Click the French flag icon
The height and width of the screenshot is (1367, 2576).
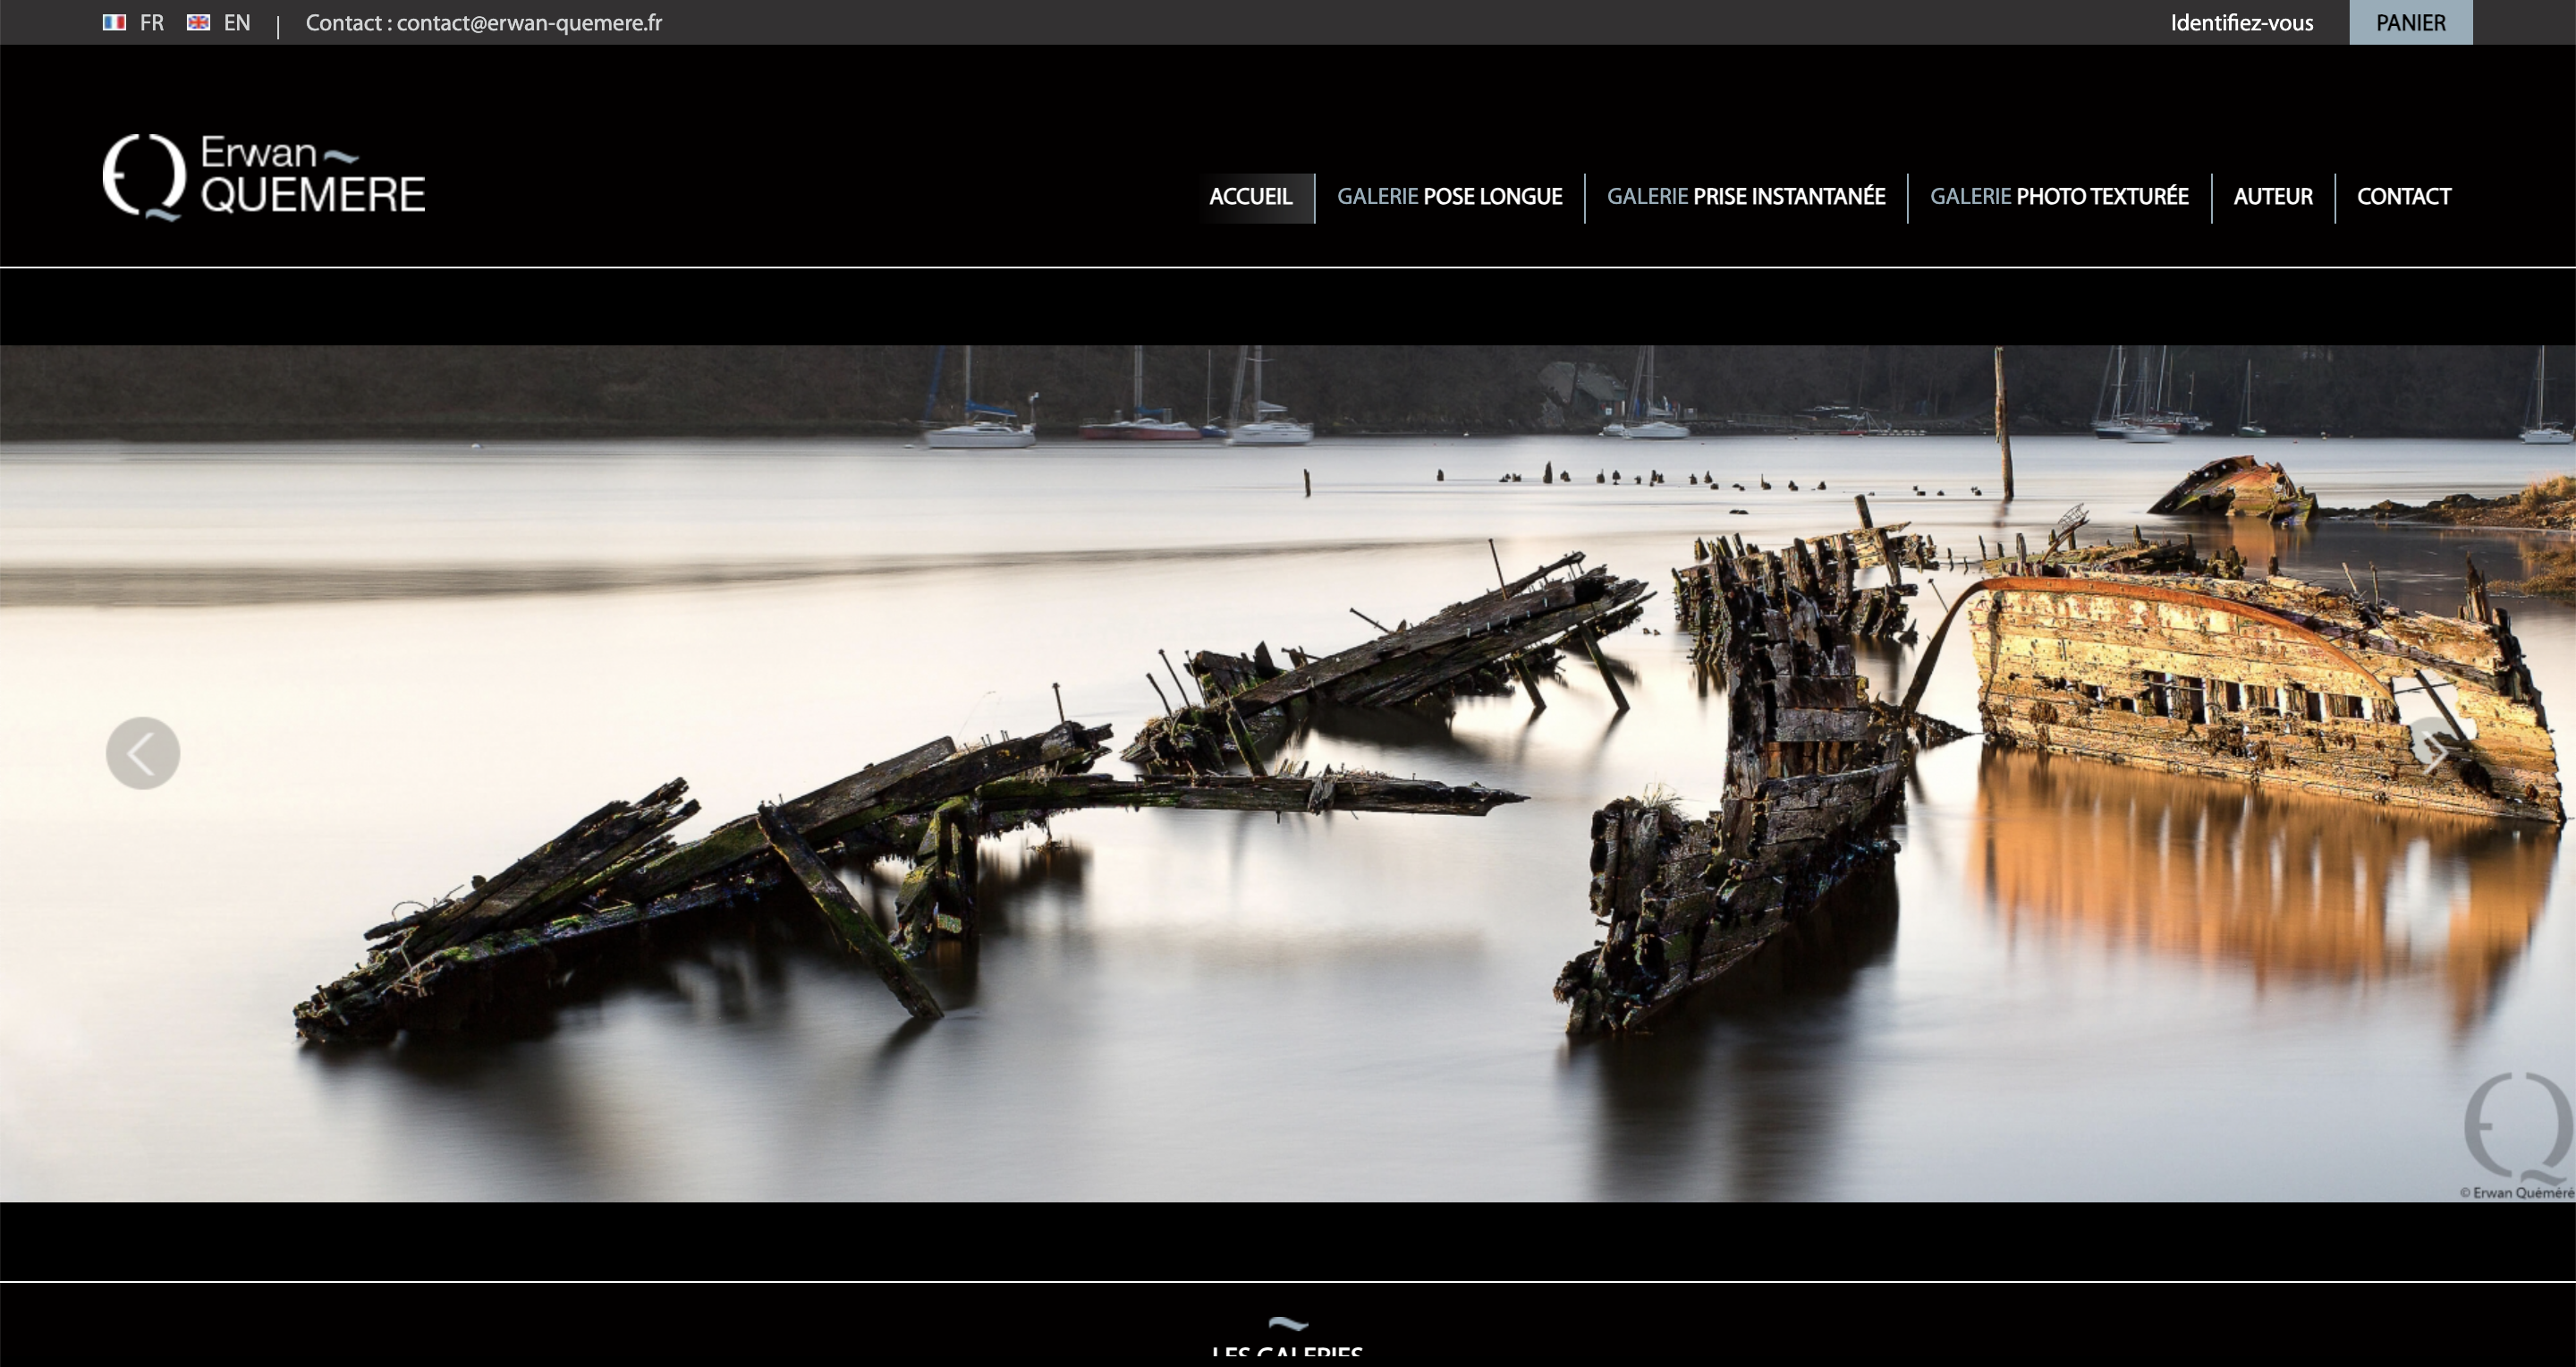coord(114,22)
